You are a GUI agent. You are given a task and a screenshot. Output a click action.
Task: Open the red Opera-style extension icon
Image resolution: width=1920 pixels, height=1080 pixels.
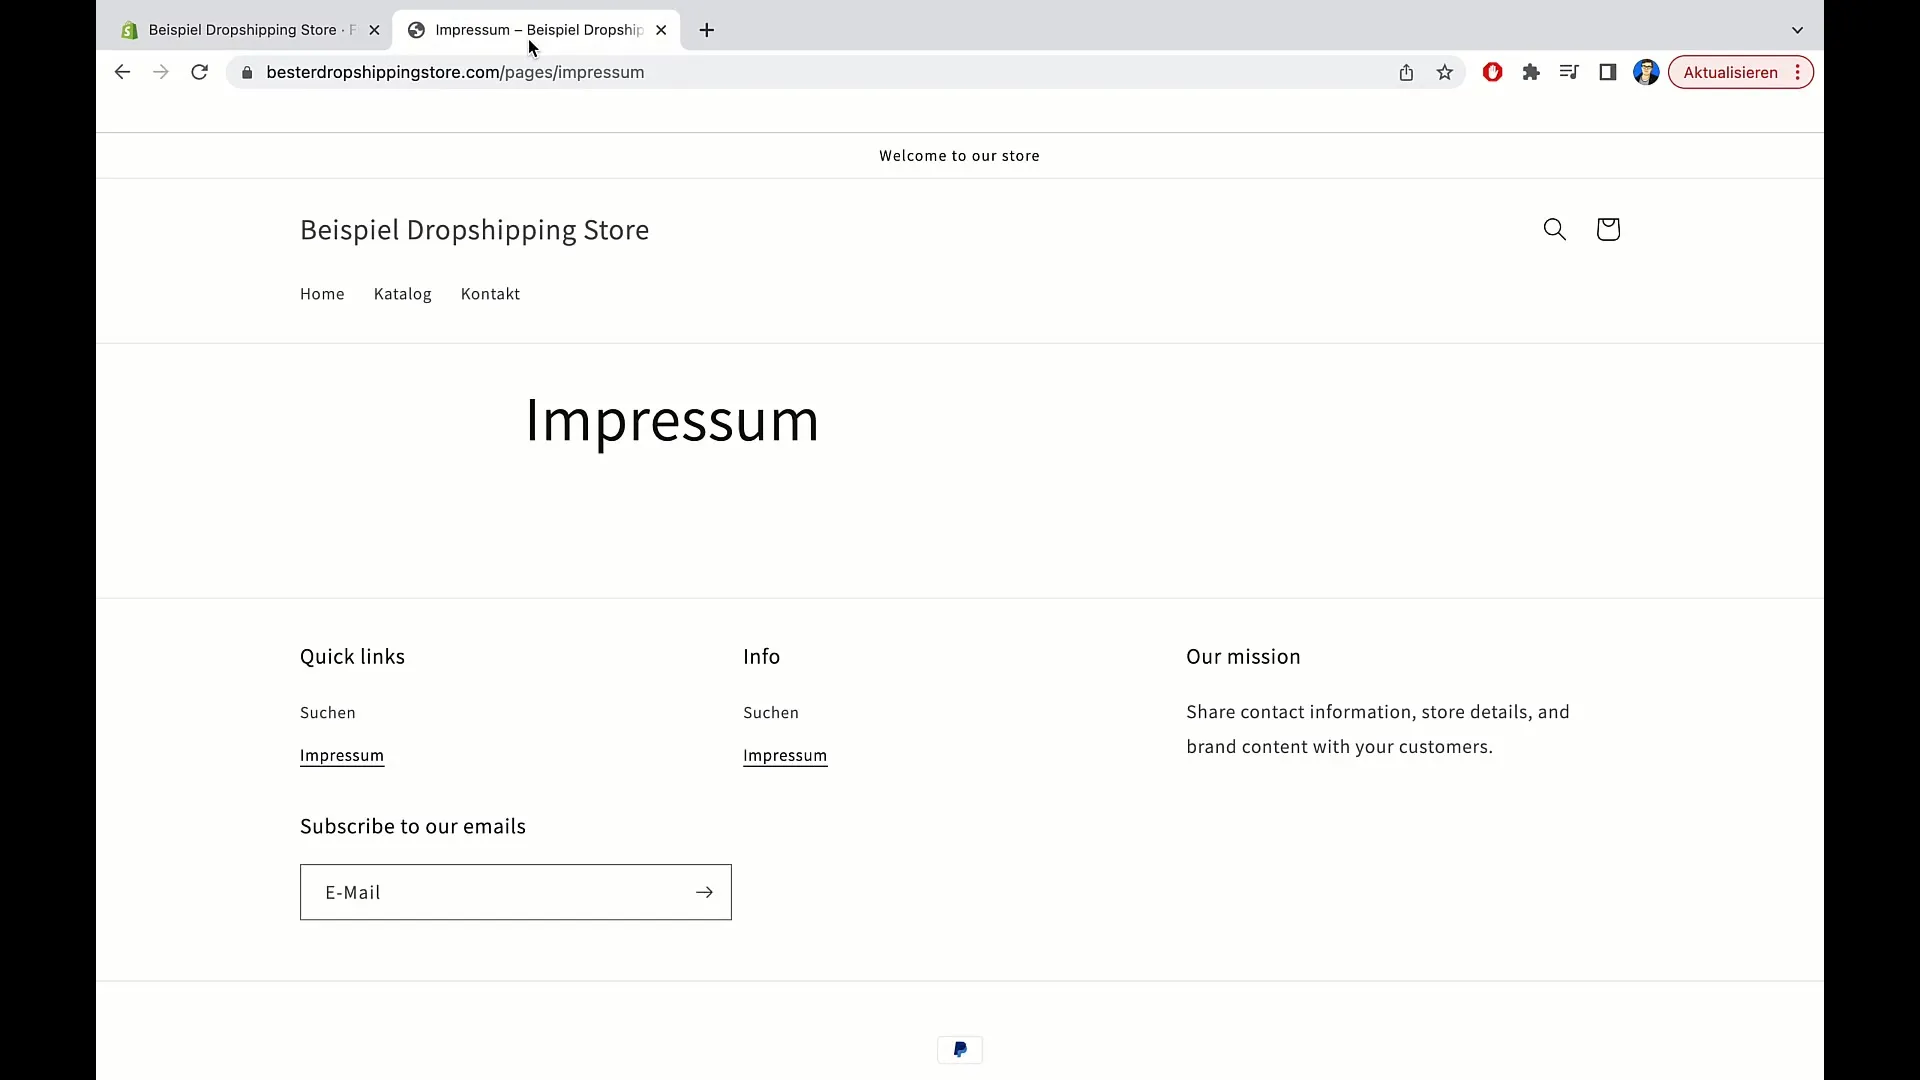1493,72
